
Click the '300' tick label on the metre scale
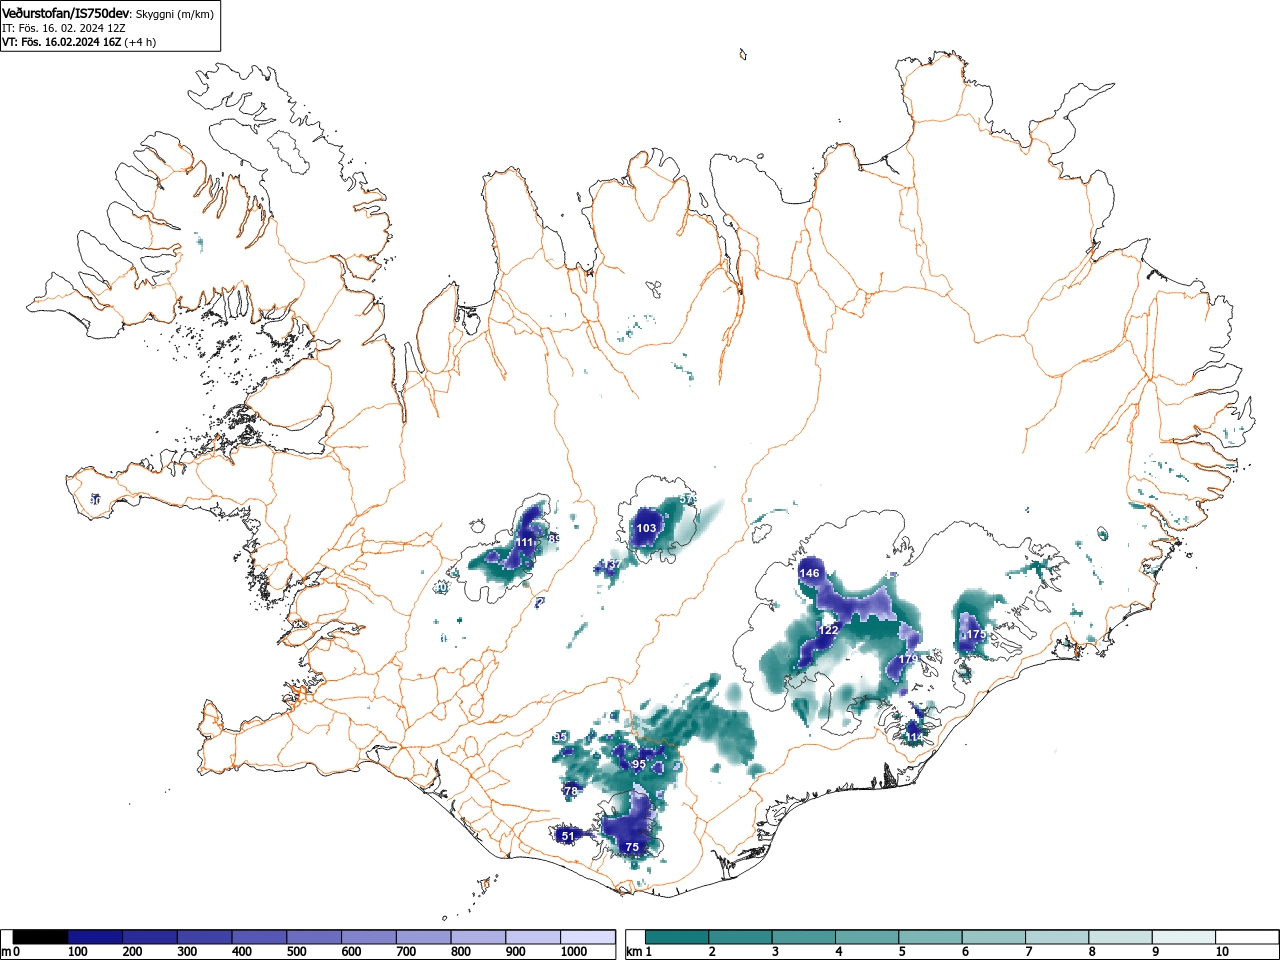pos(187,952)
